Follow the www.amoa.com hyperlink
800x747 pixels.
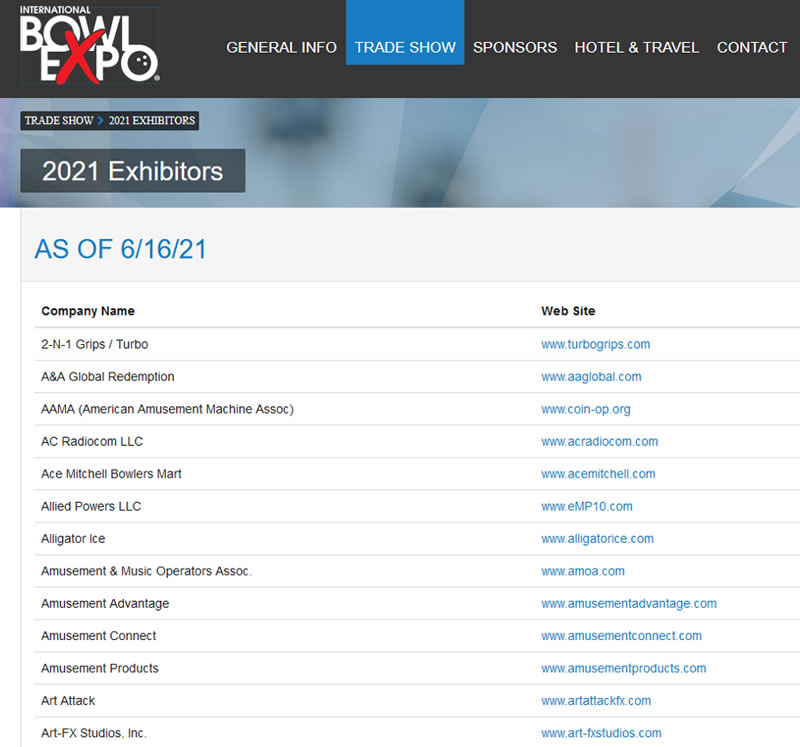point(583,571)
